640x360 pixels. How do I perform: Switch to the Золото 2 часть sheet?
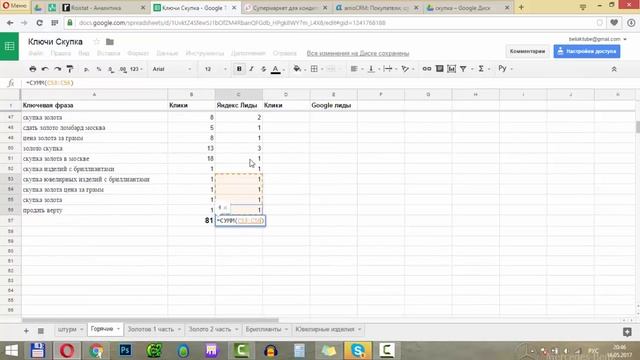coord(209,329)
